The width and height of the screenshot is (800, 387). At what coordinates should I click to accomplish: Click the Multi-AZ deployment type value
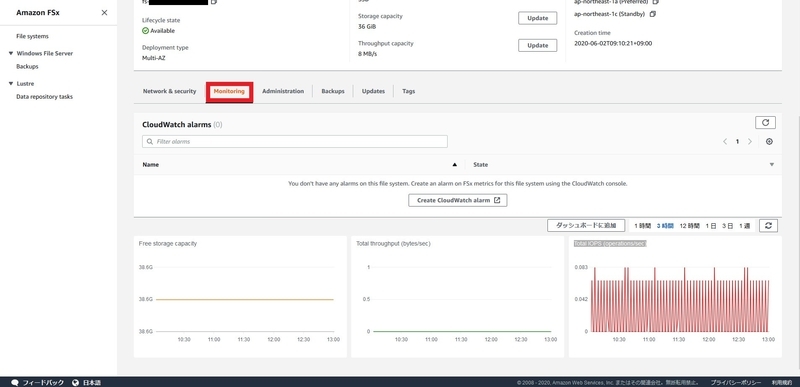point(154,58)
